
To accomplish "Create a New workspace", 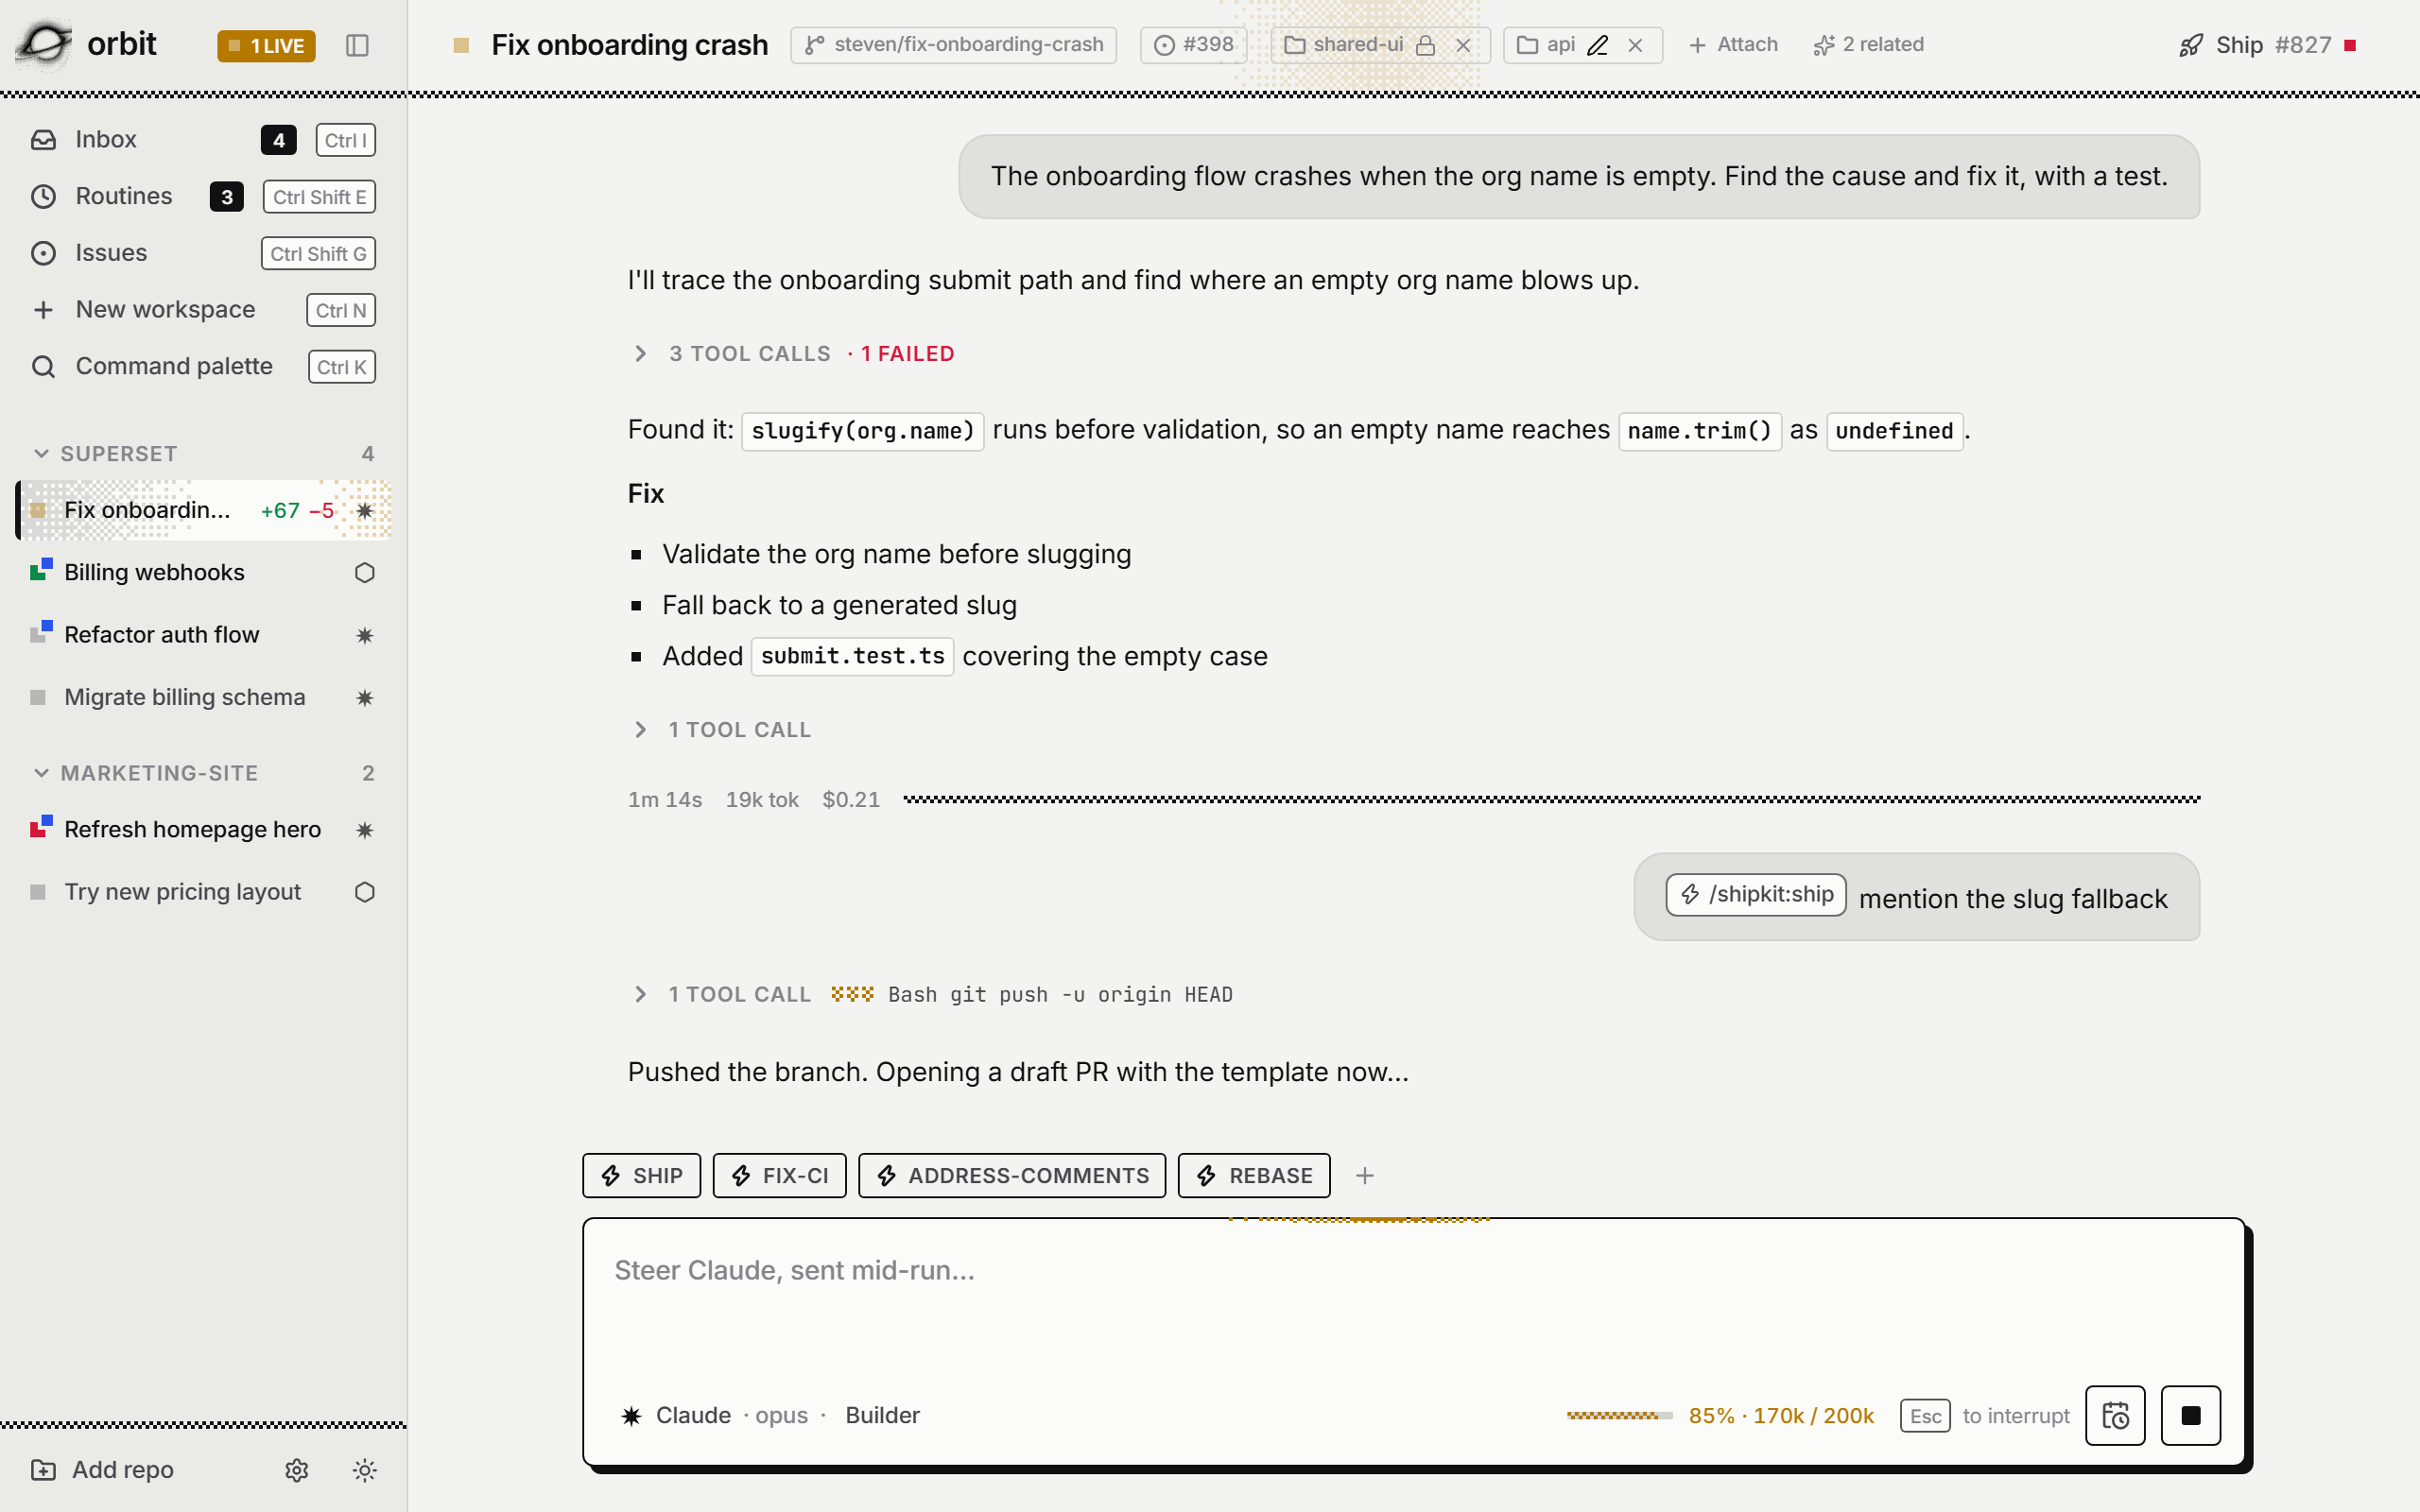I will [203, 310].
